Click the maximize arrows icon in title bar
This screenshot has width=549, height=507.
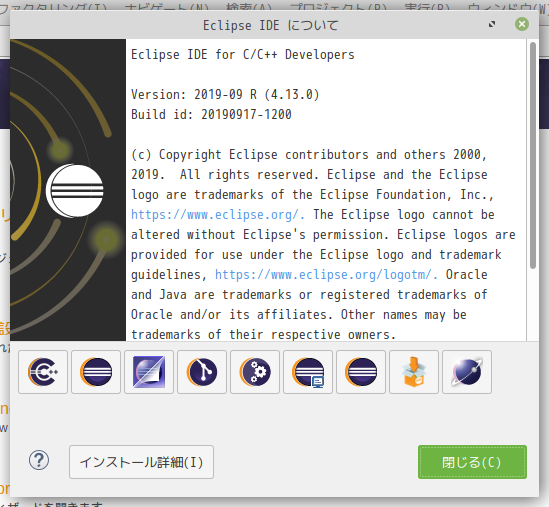(492, 24)
